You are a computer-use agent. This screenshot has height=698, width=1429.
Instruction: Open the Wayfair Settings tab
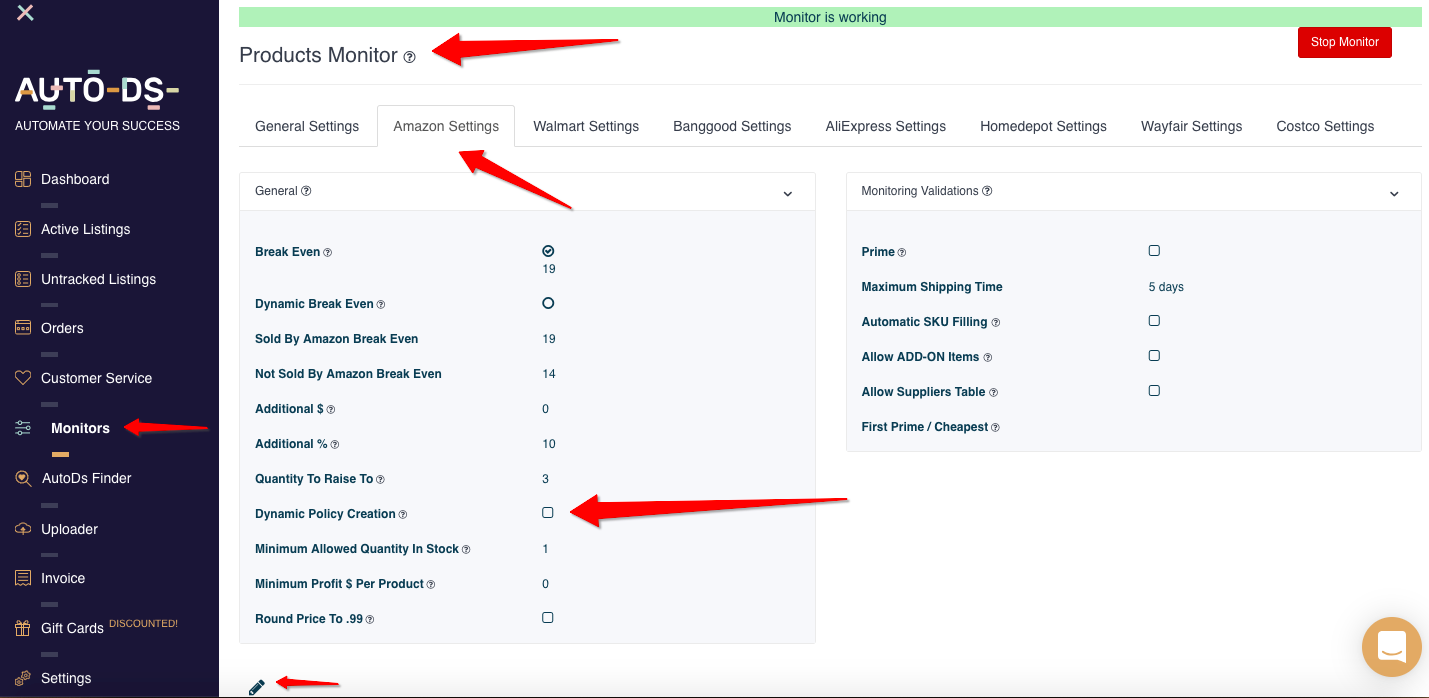coord(1191,126)
